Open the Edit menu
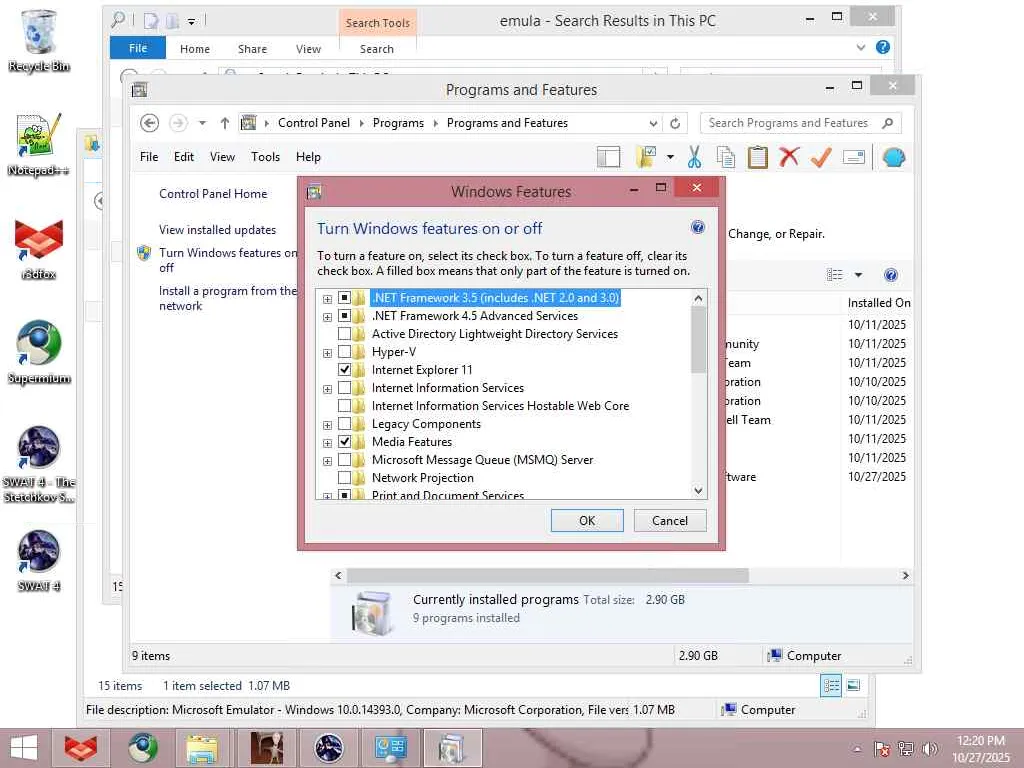The width and height of the screenshot is (1024, 768). (x=184, y=157)
